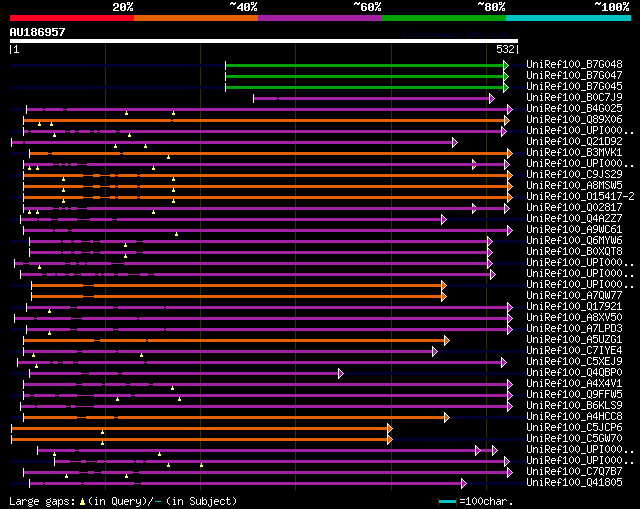Click the orange alignment bar for UniRef100_C5JCP6
Screen dimensions: 640x509
coord(199,428)
